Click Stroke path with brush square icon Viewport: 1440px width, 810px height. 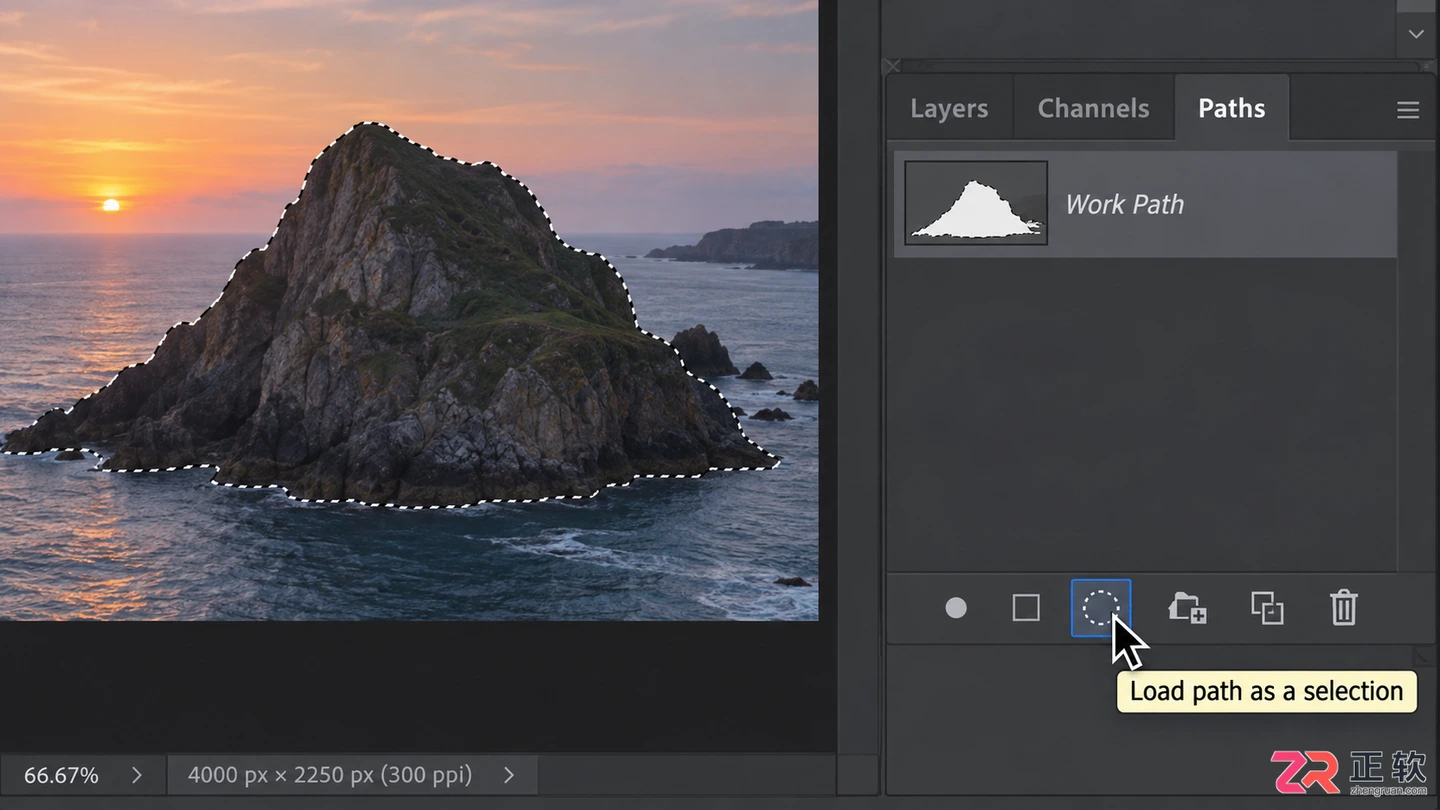(1026, 608)
